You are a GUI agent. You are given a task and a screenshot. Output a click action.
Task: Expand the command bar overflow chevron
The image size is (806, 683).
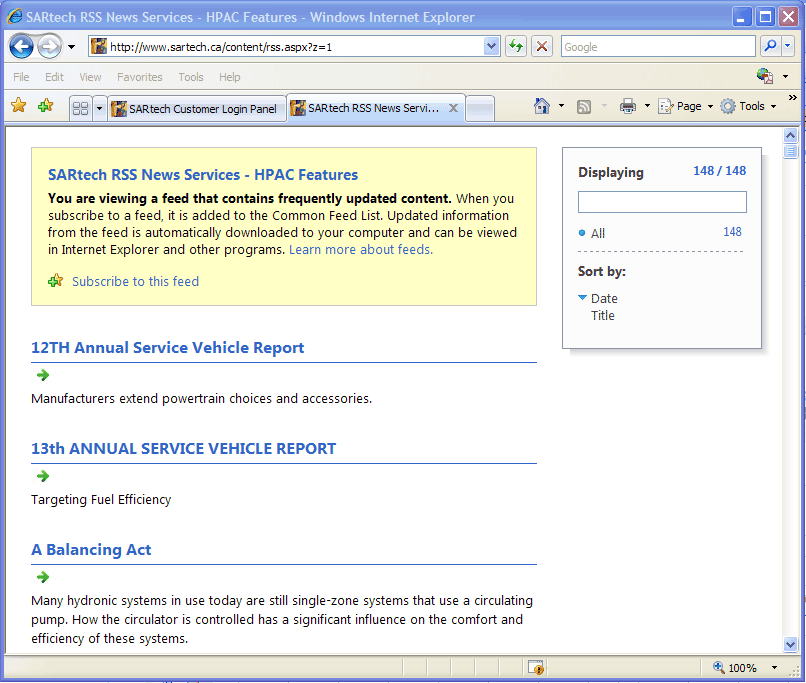click(x=793, y=97)
